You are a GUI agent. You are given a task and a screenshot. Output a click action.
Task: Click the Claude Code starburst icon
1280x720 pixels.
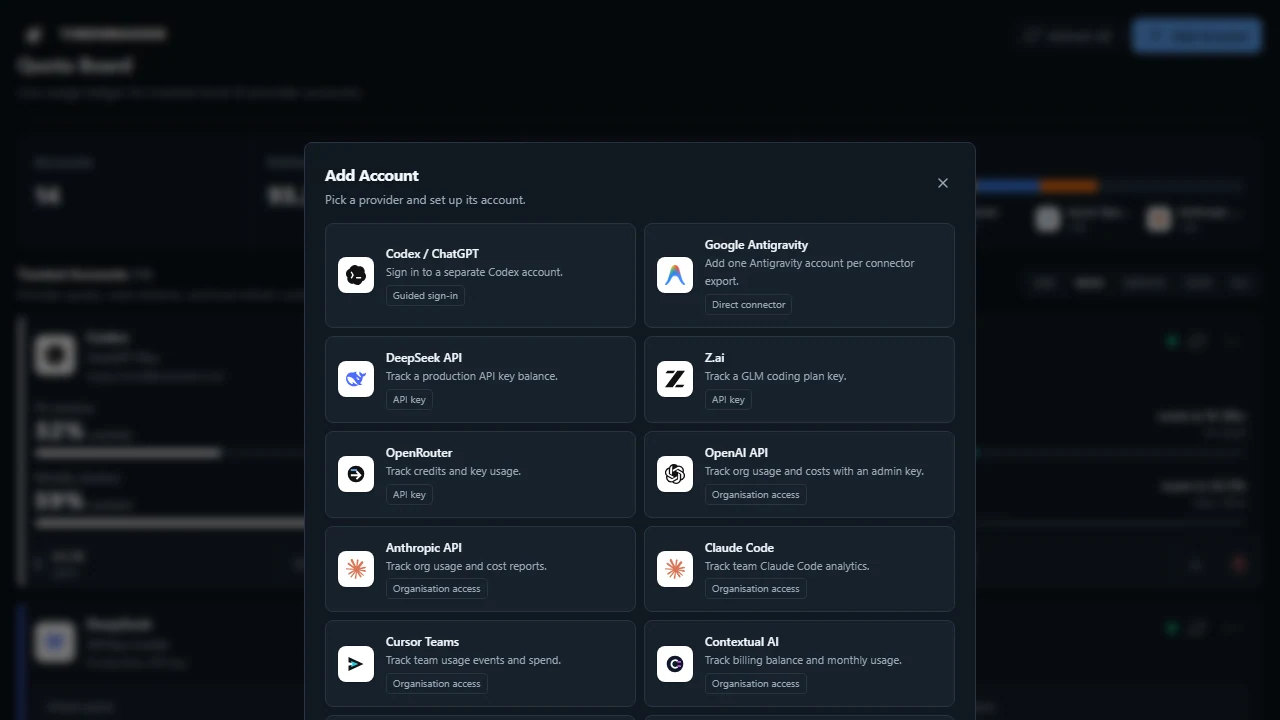pos(675,569)
